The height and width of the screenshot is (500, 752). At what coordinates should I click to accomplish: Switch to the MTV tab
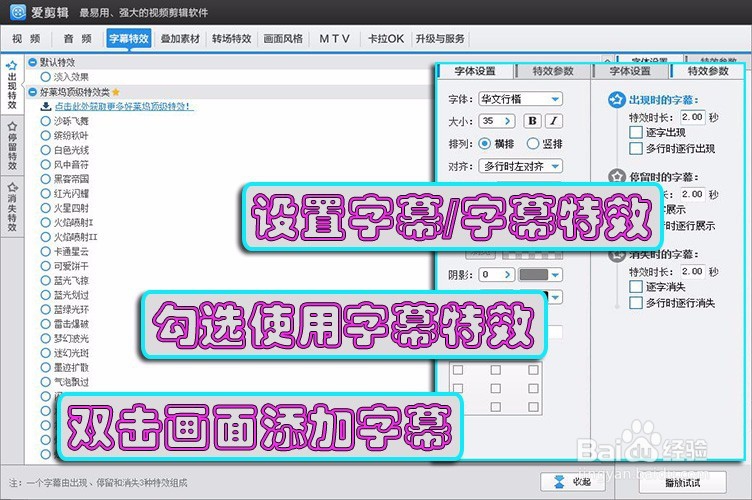[x=334, y=39]
